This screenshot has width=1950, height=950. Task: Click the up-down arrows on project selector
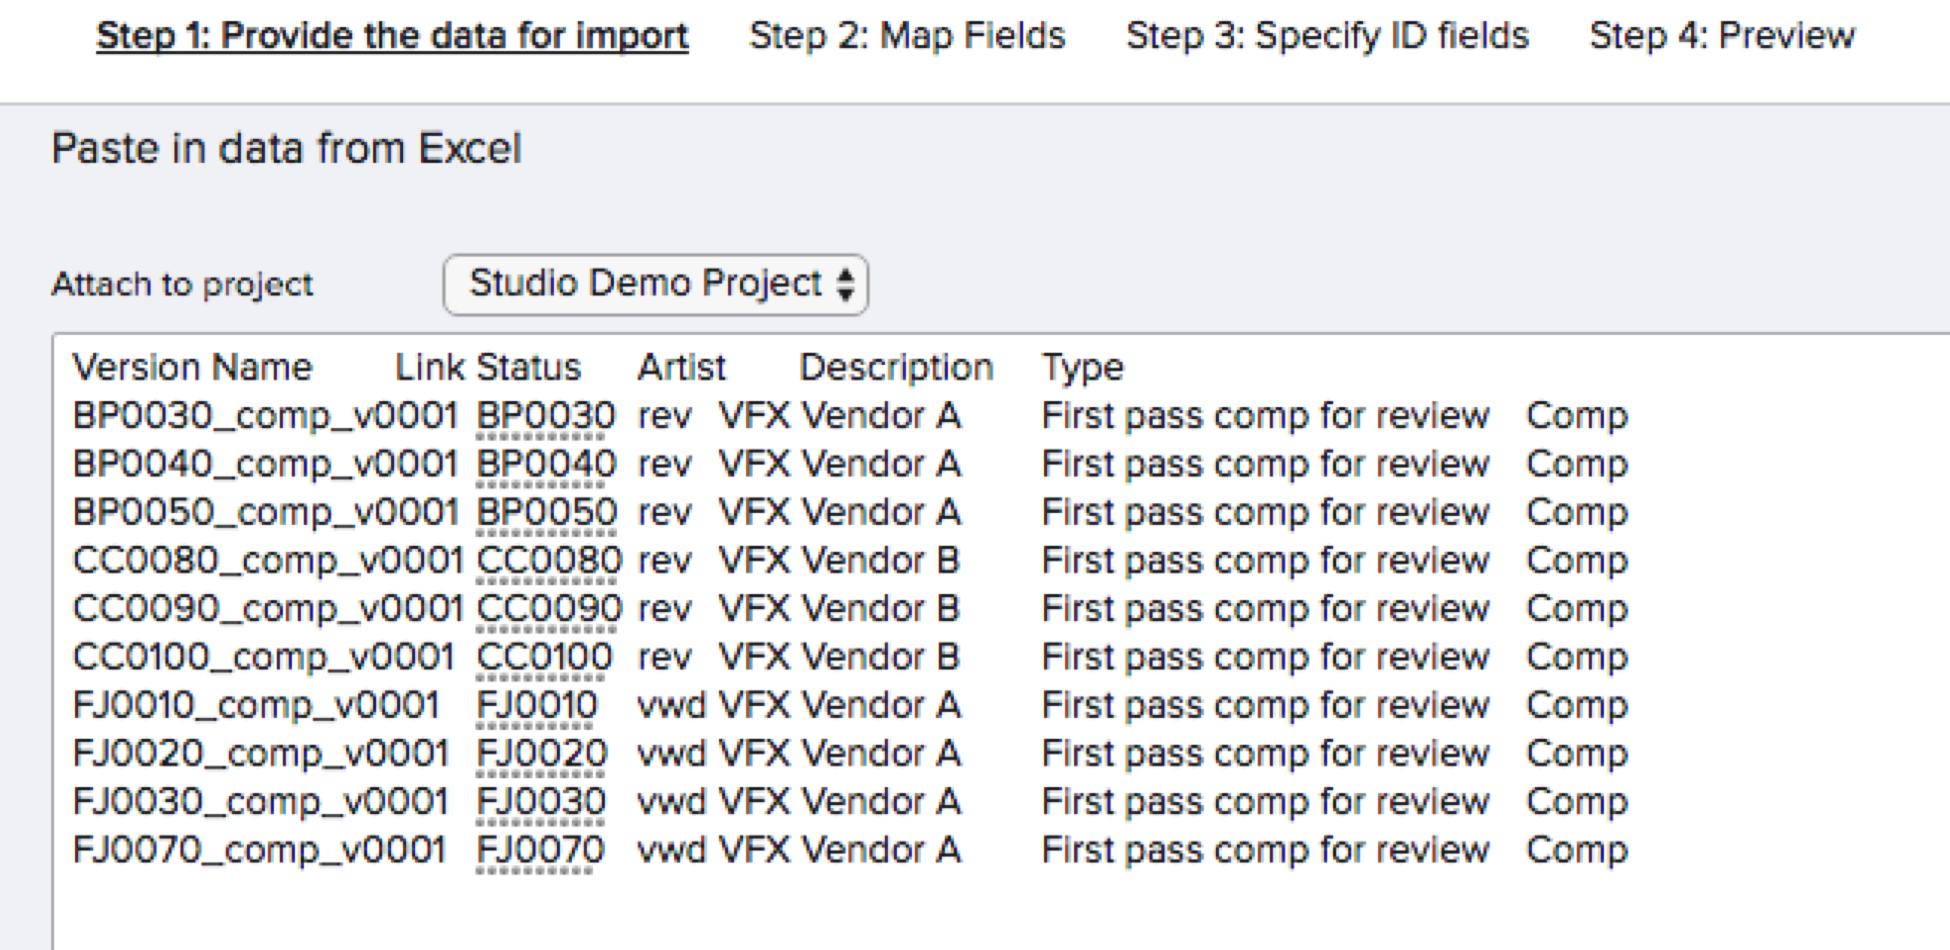pos(846,284)
